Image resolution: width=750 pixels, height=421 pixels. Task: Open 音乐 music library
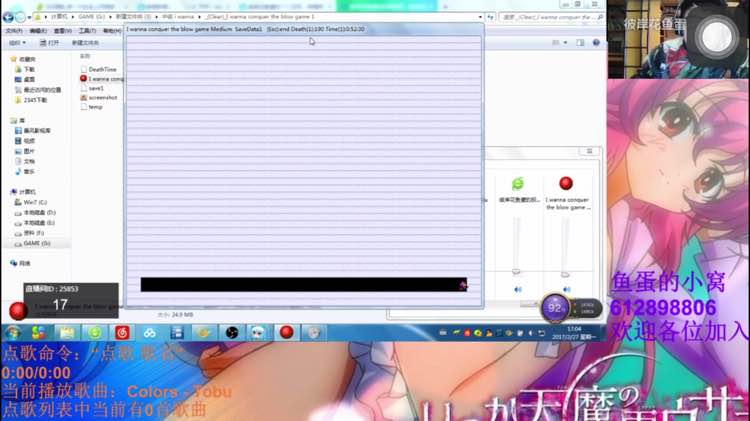pos(24,171)
